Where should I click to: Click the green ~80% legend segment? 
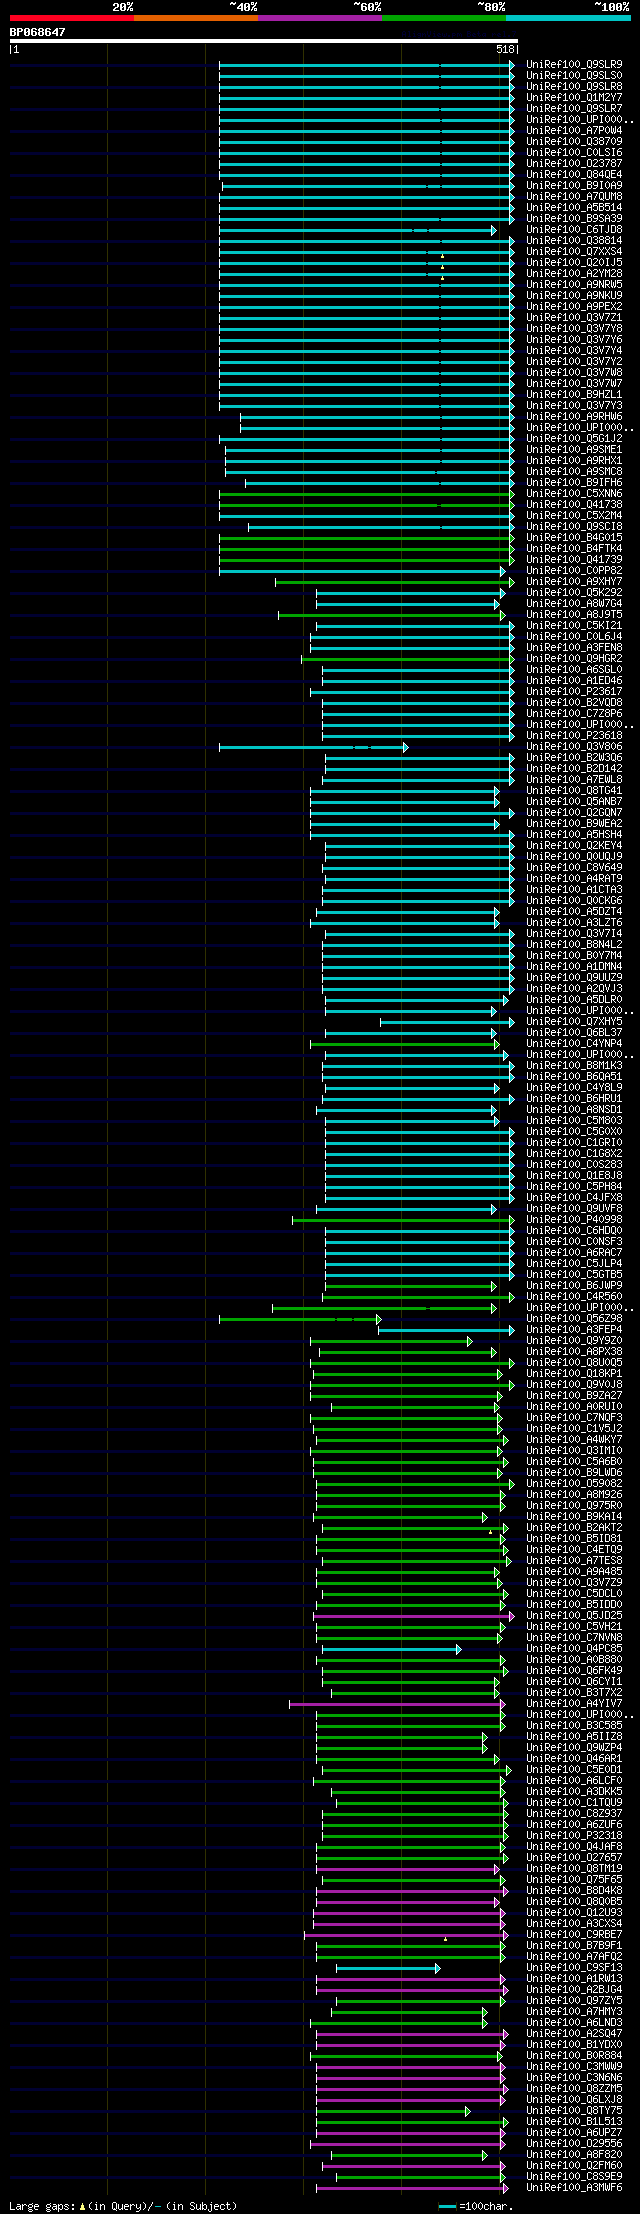444,18
